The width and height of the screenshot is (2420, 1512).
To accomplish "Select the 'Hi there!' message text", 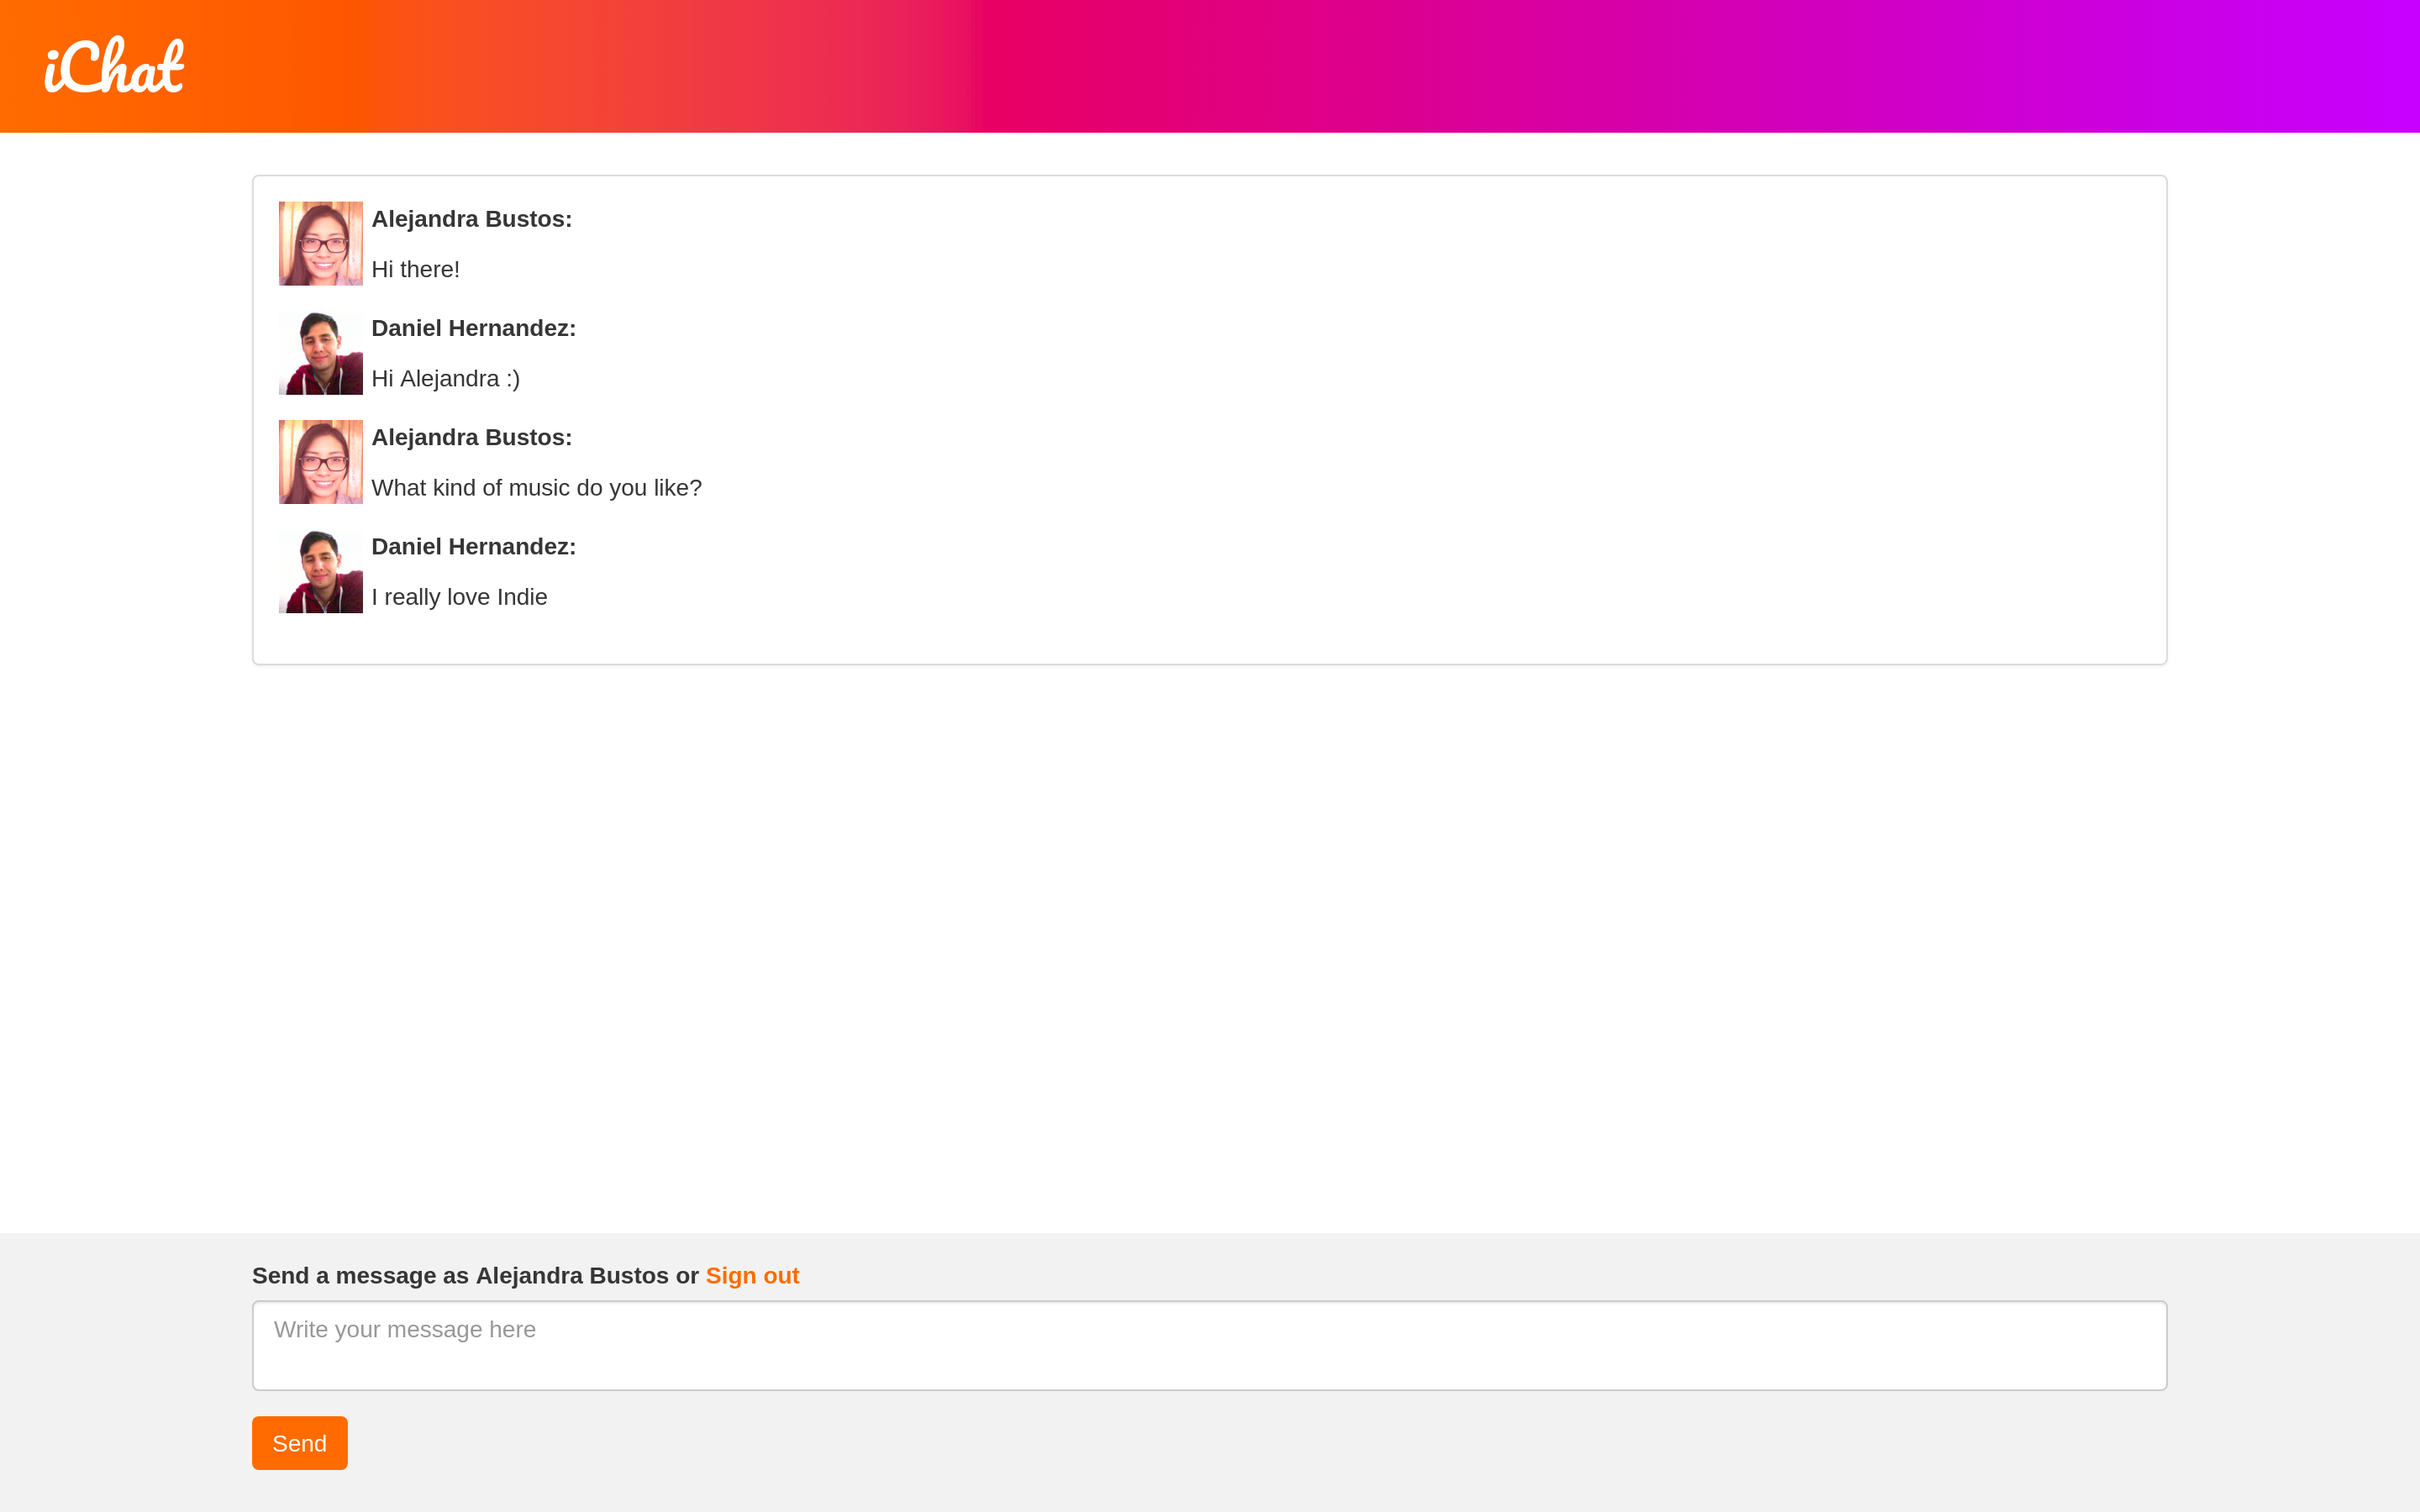I will tap(415, 270).
